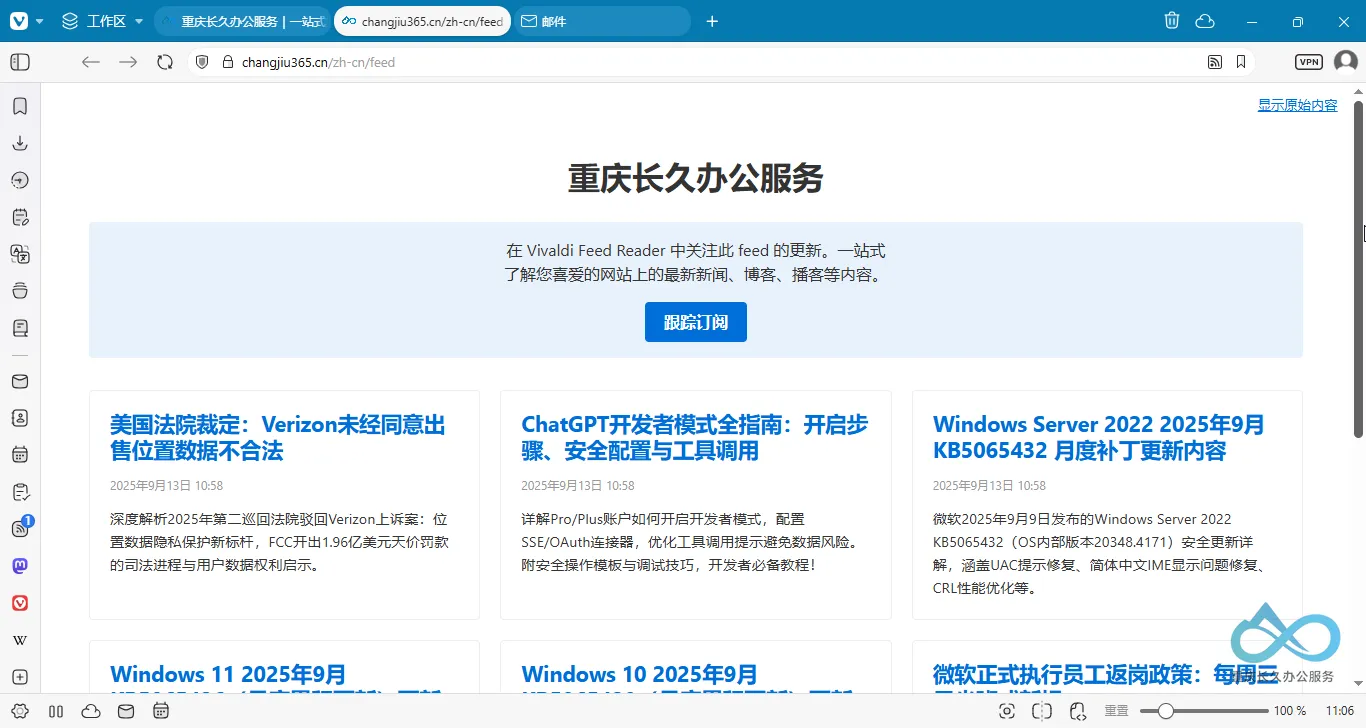Open closed tabs trash can

click(x=1172, y=21)
